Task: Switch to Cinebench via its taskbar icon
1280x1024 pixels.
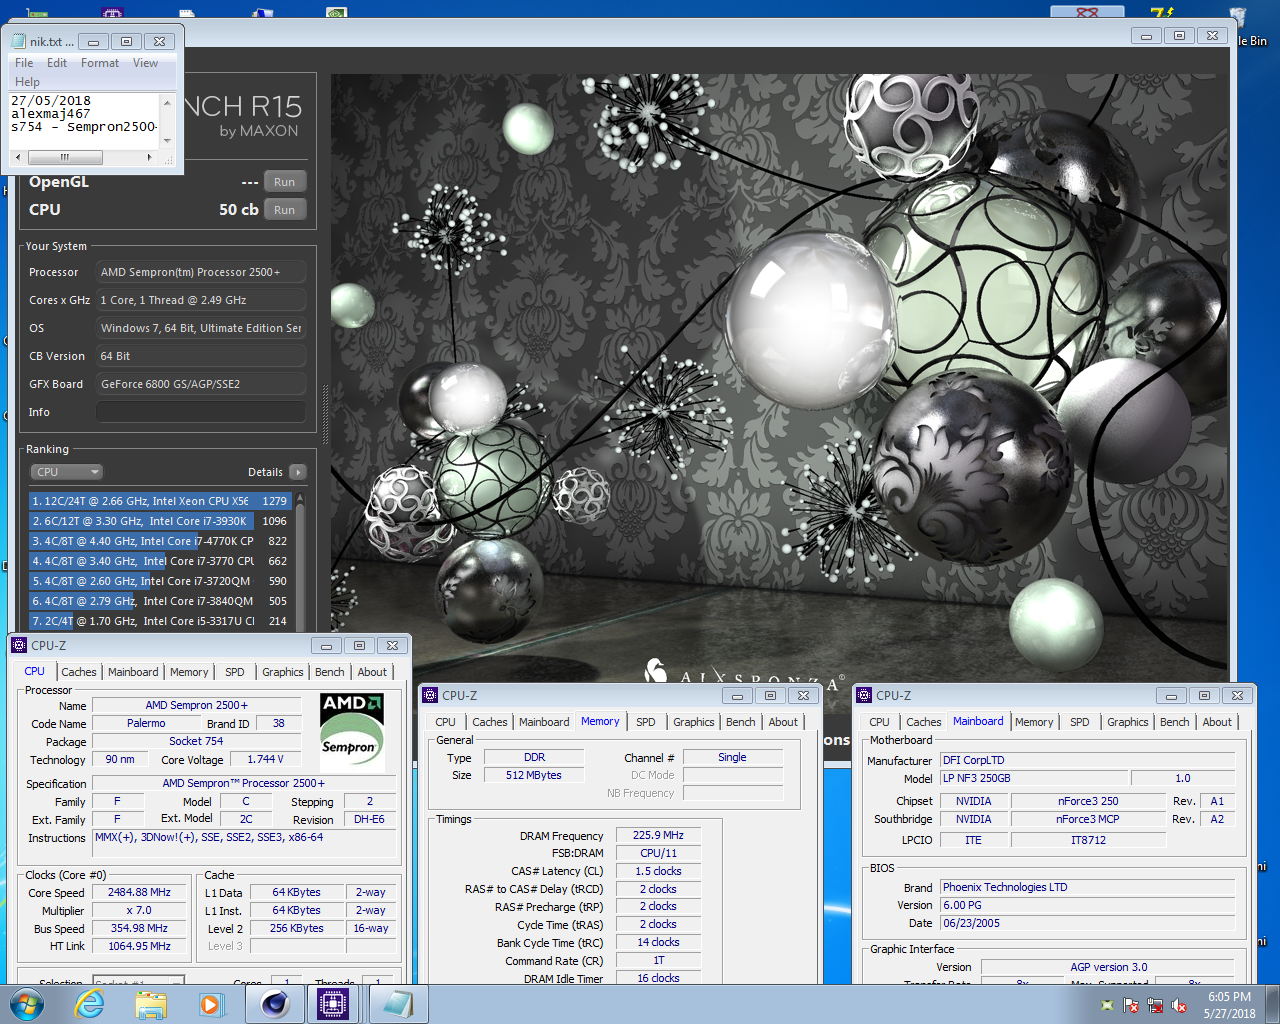Action: pyautogui.click(x=275, y=1004)
